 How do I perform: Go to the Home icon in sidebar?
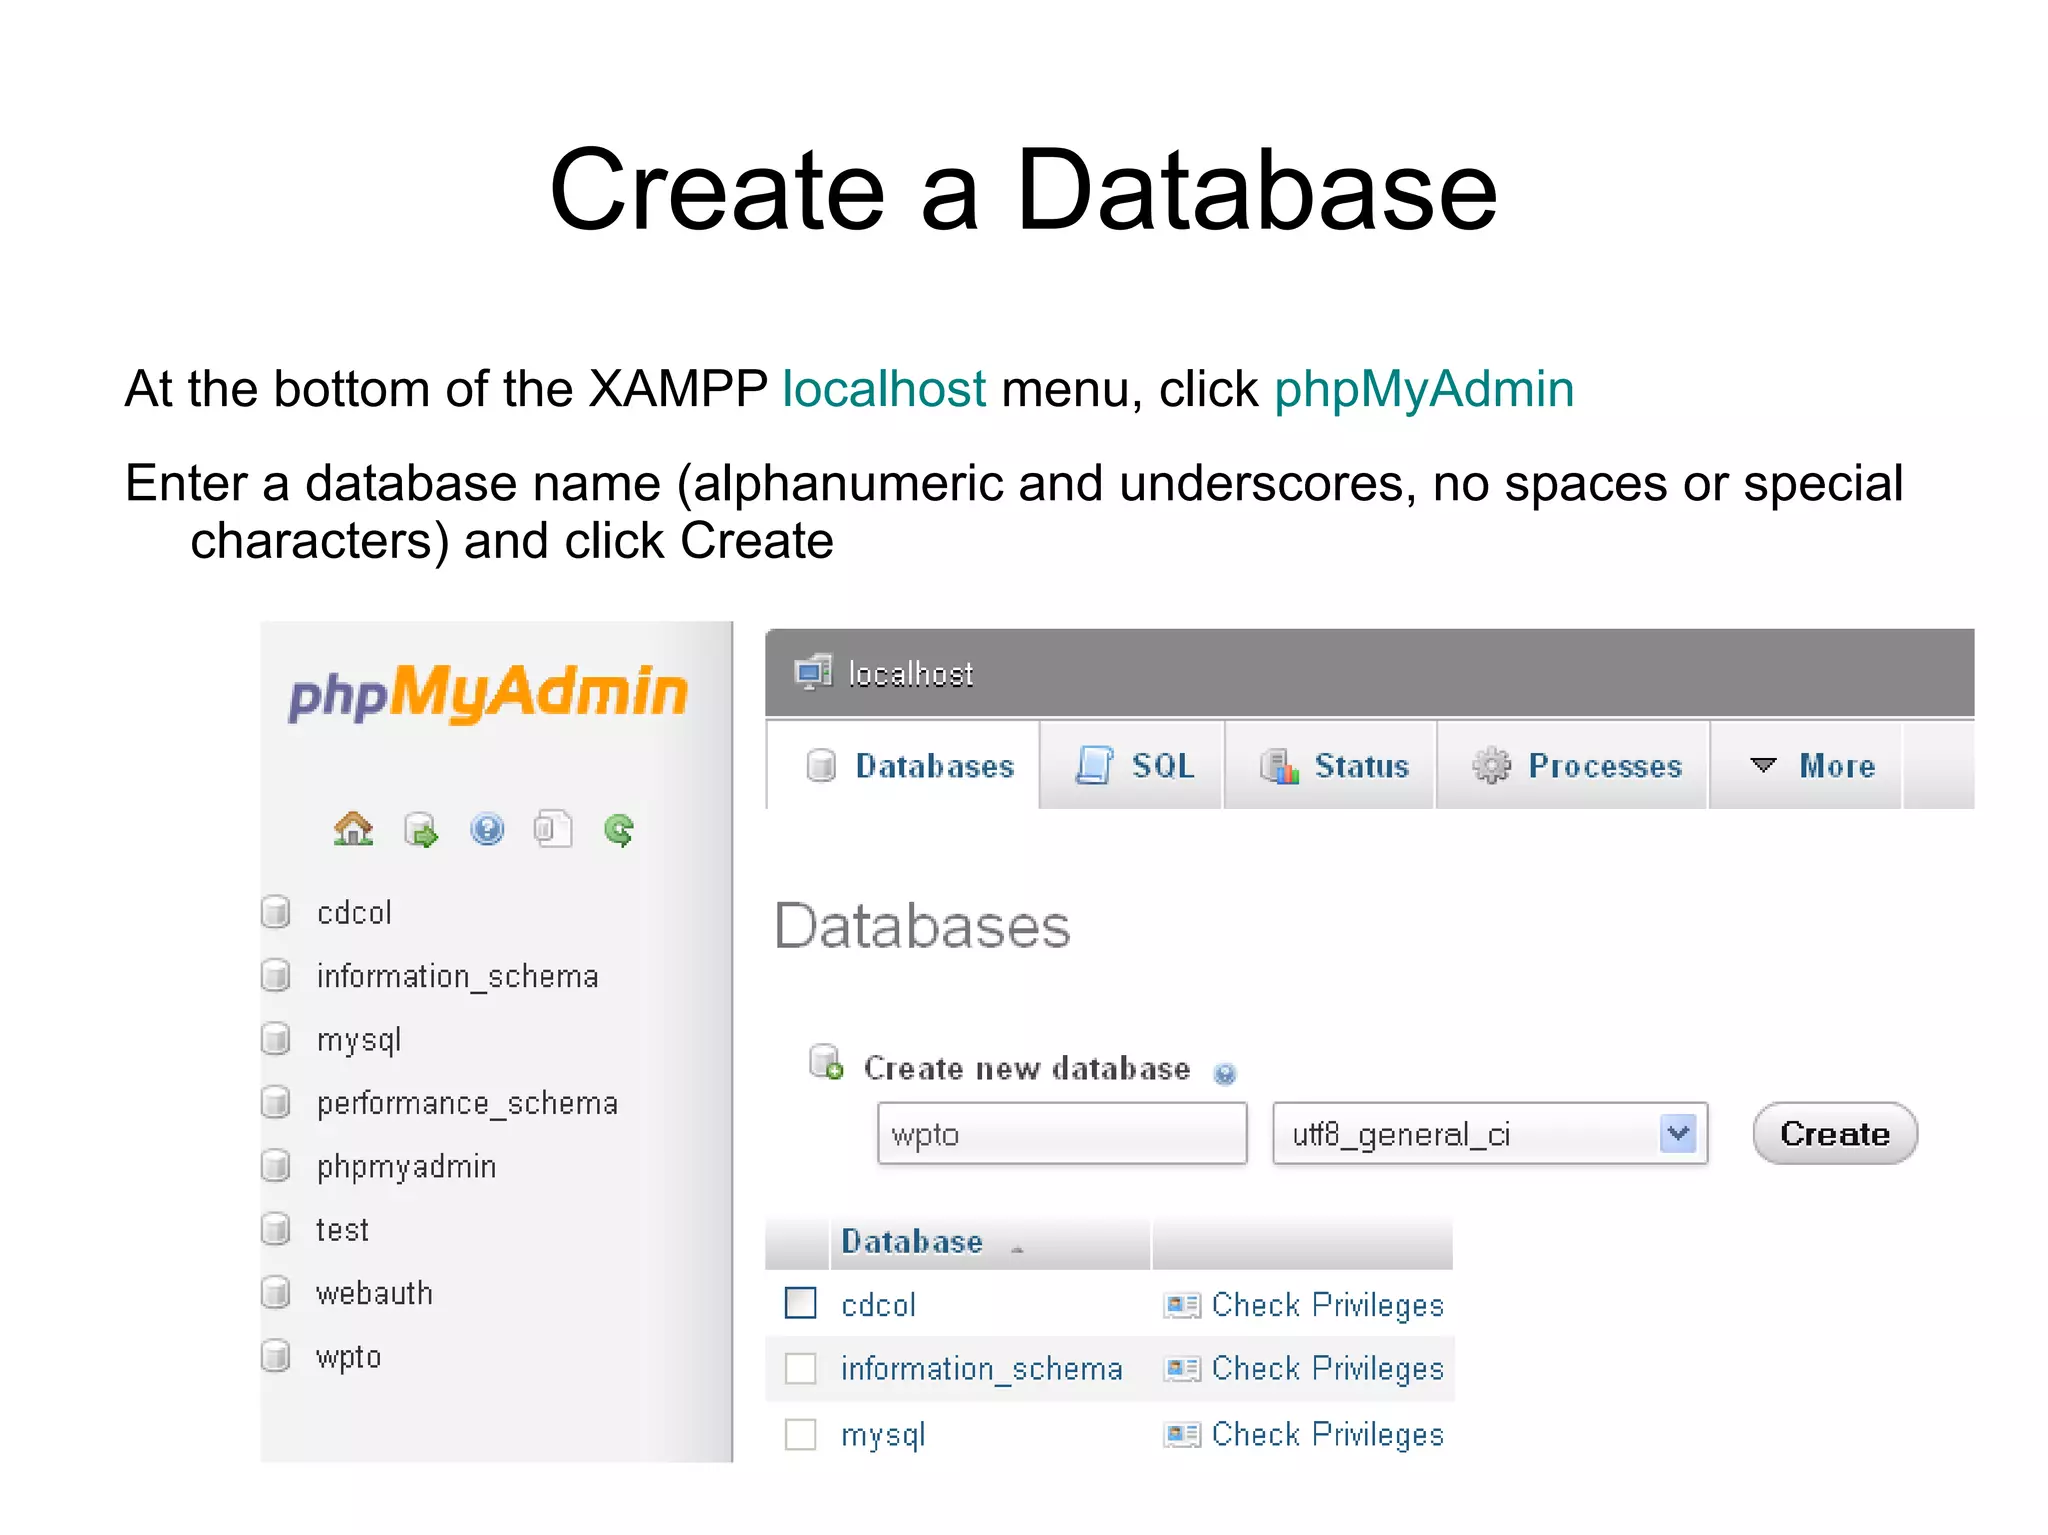[x=353, y=829]
